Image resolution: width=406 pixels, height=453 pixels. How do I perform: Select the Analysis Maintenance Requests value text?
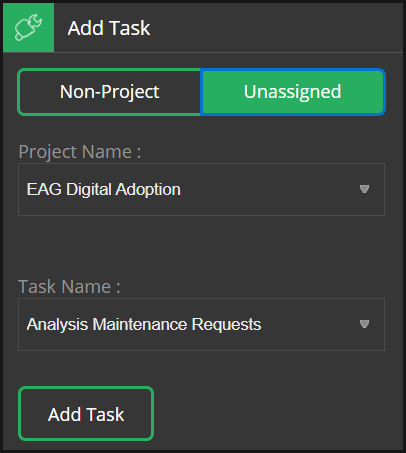pos(144,324)
